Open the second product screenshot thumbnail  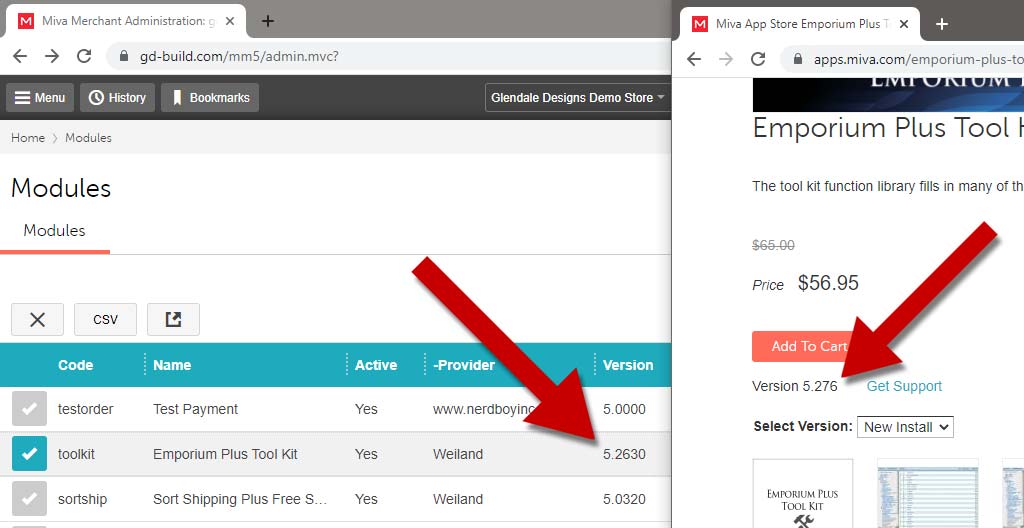pyautogui.click(x=927, y=493)
